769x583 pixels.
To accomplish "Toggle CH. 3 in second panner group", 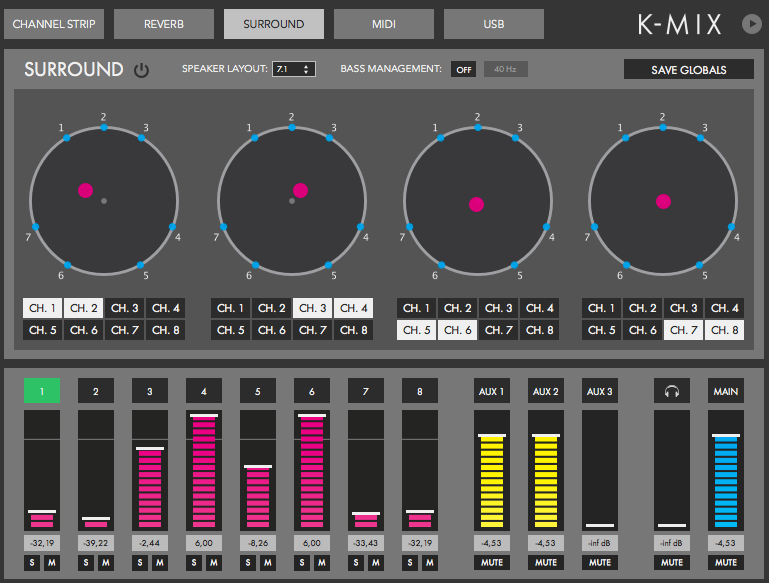I will pyautogui.click(x=312, y=308).
